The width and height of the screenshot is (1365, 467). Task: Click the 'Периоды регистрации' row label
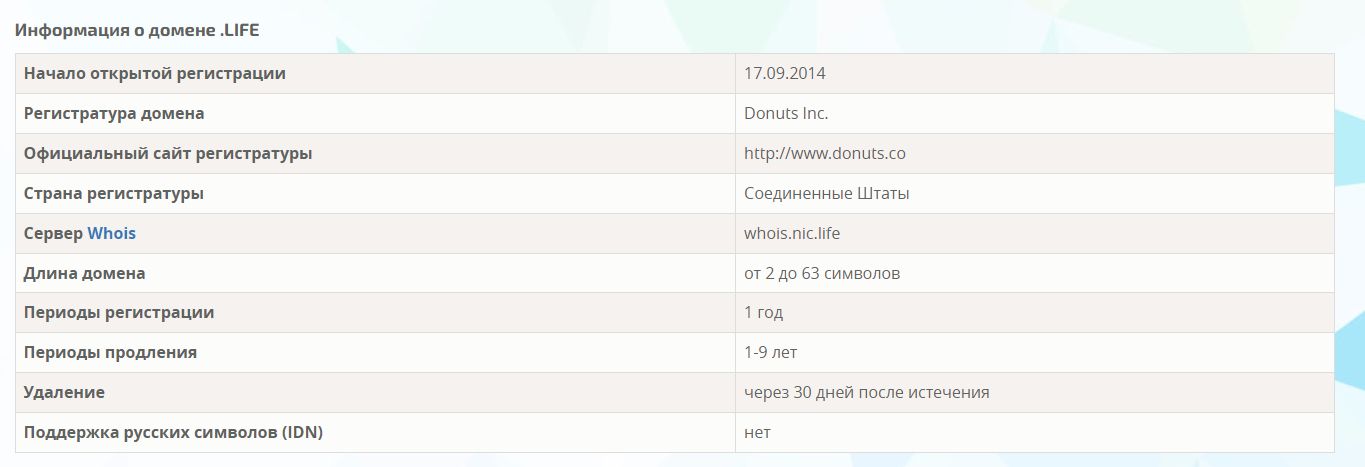click(119, 312)
